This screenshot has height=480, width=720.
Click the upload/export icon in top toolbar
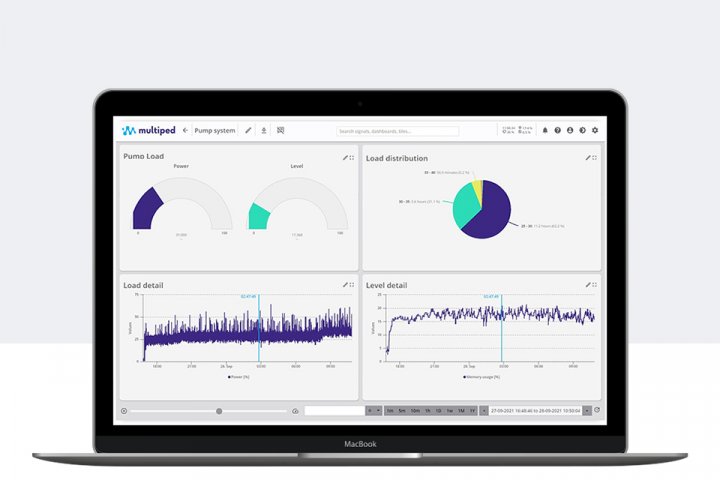click(x=264, y=130)
